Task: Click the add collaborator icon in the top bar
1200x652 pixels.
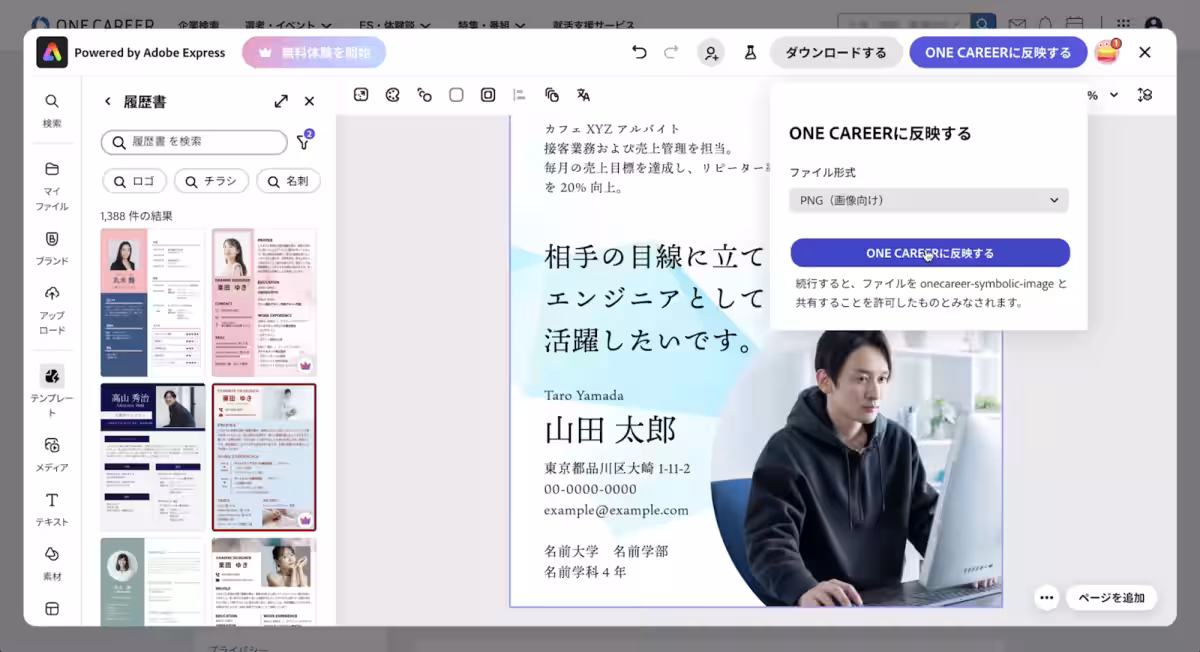Action: coord(711,51)
